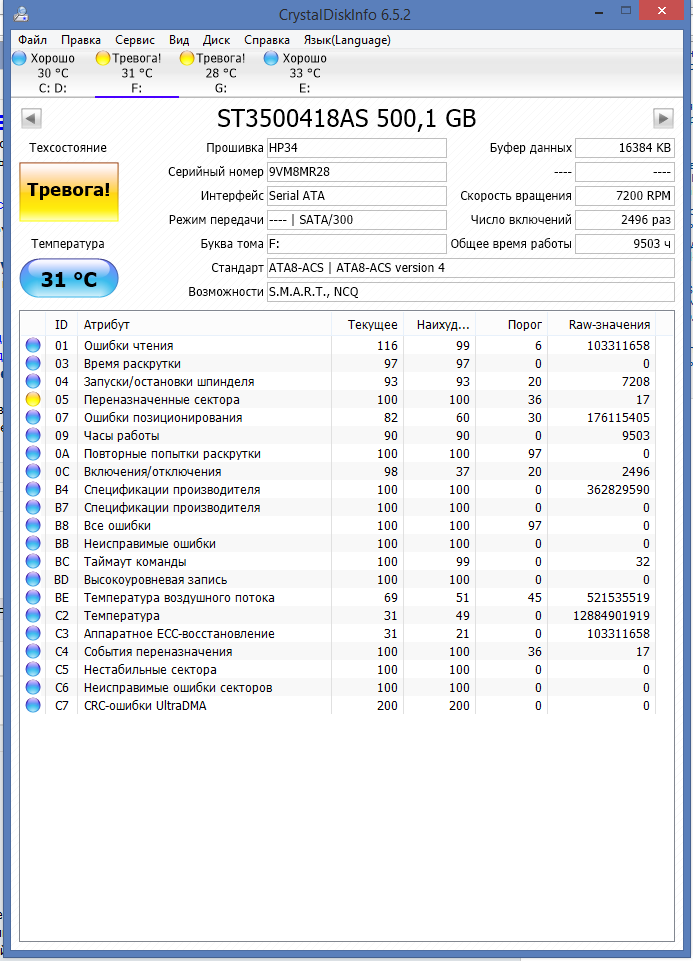Click the Прошивка field HP34
Viewport: 693px width, 961px height.
pyautogui.click(x=357, y=148)
